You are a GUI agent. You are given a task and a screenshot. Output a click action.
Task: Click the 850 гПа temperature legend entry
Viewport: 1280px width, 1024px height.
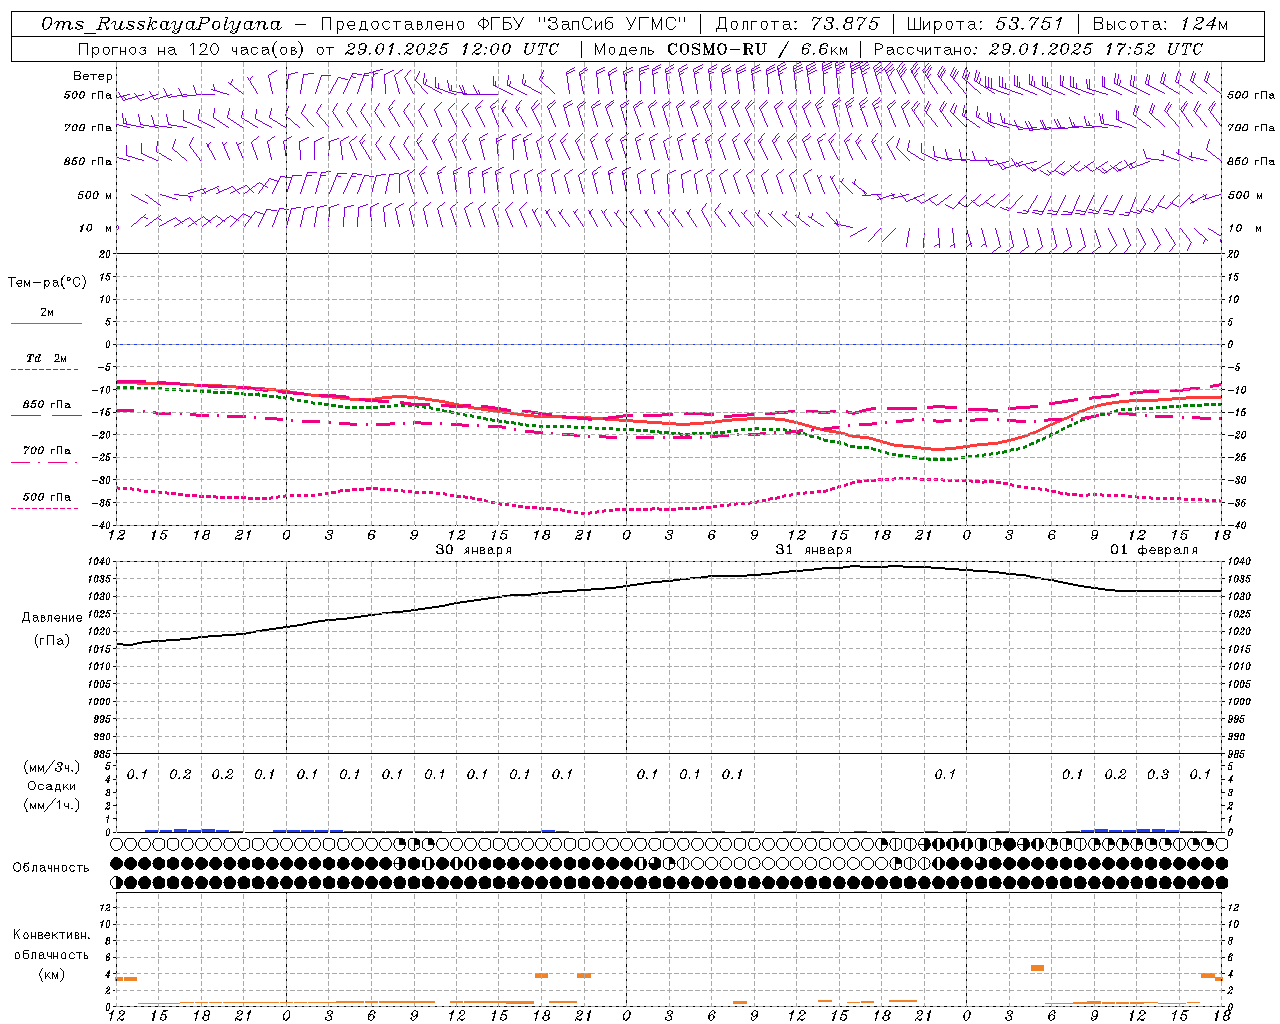tap(47, 405)
